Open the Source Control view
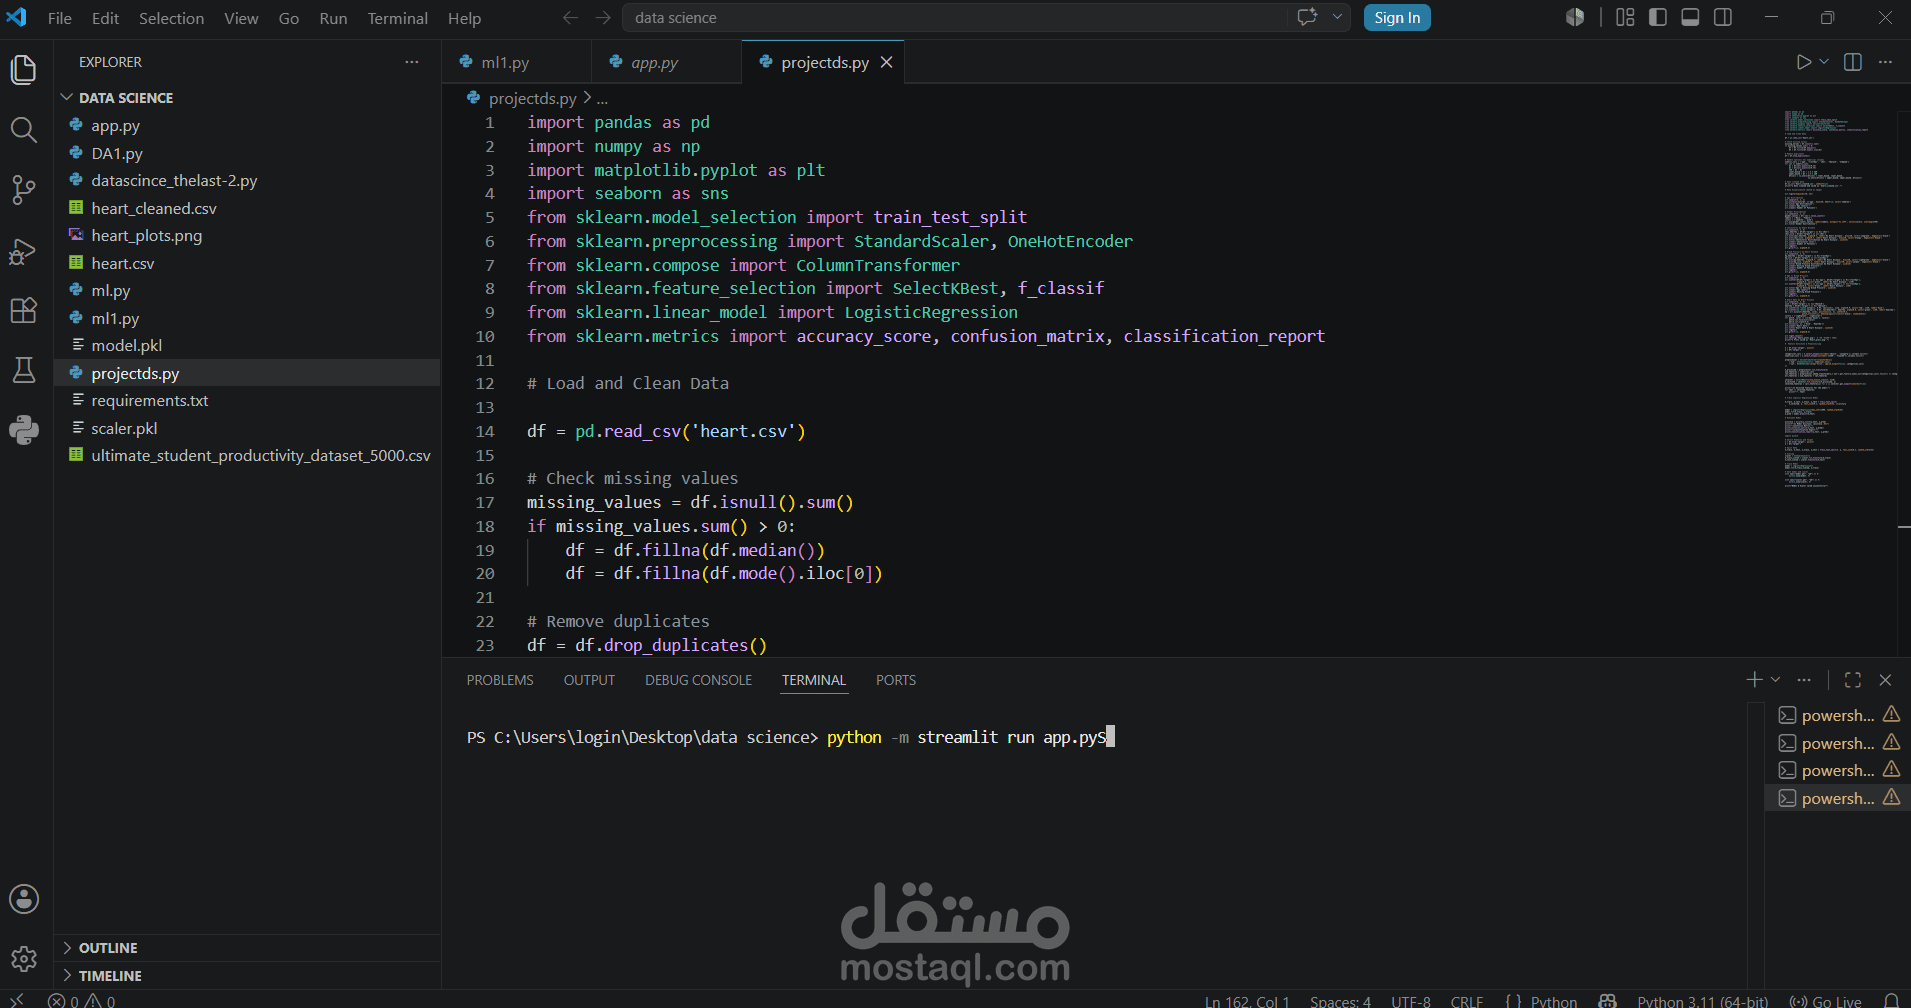1911x1008 pixels. [x=24, y=190]
